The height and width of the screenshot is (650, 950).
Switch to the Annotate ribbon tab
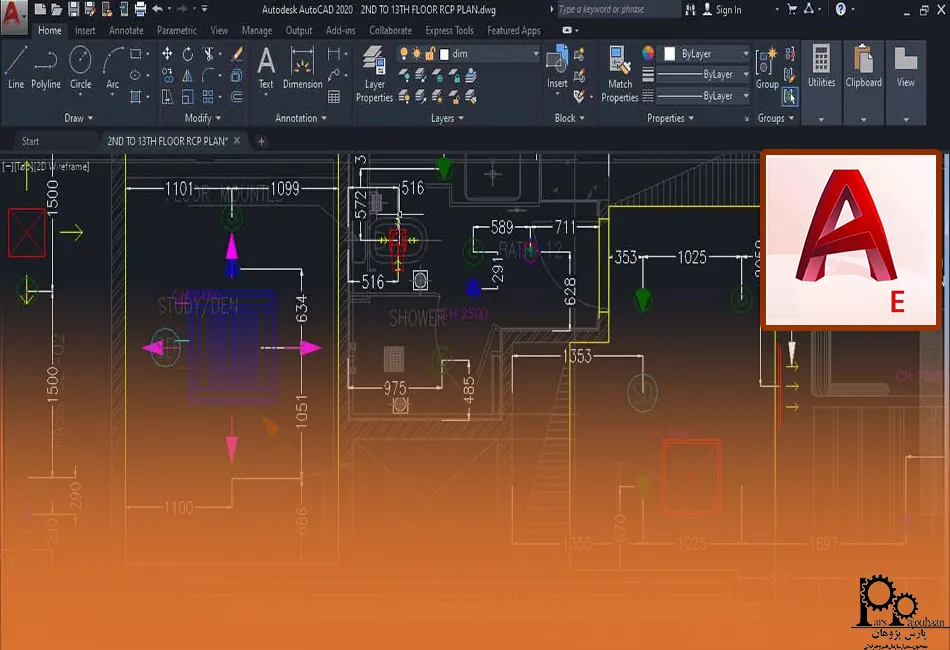click(126, 30)
